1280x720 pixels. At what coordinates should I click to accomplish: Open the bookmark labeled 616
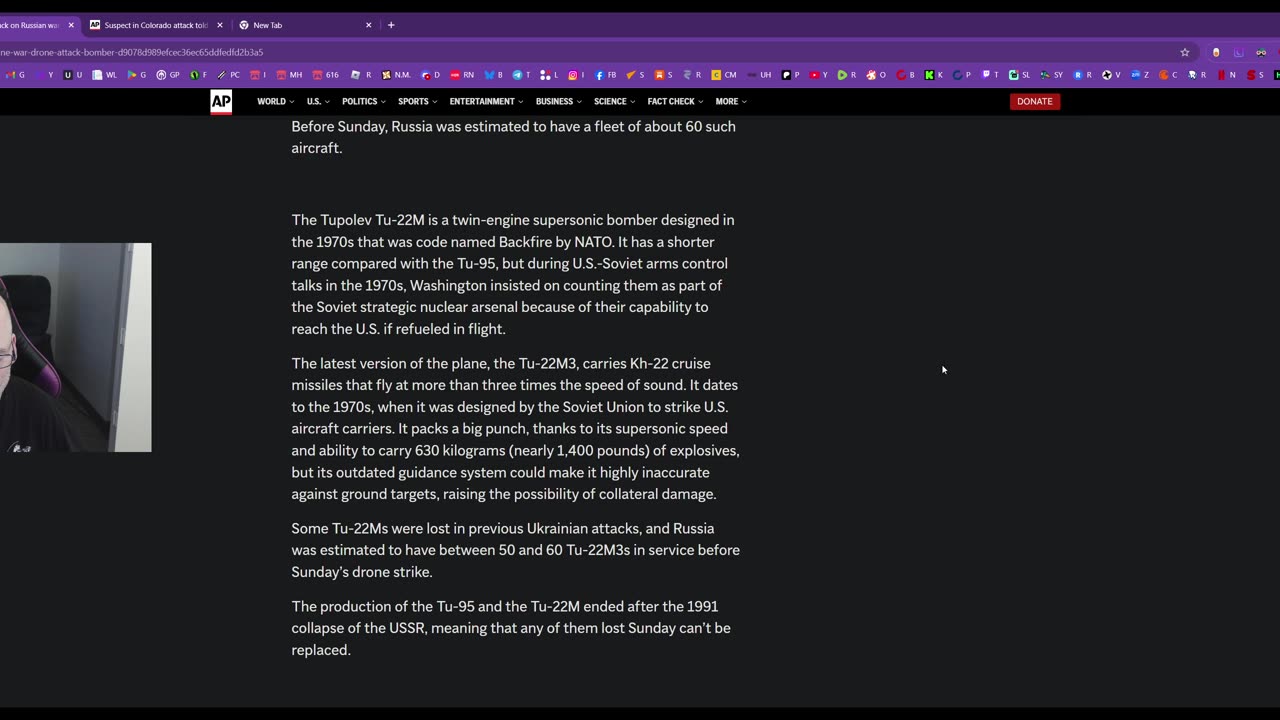tap(326, 75)
